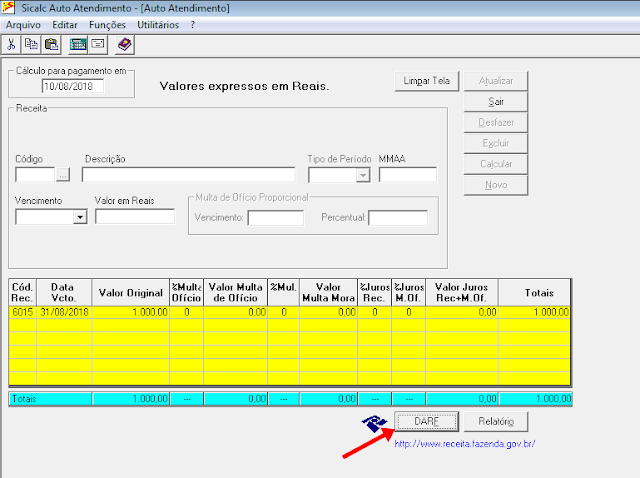
Task: Expand the Vencimento date dropdown
Action: (80, 217)
